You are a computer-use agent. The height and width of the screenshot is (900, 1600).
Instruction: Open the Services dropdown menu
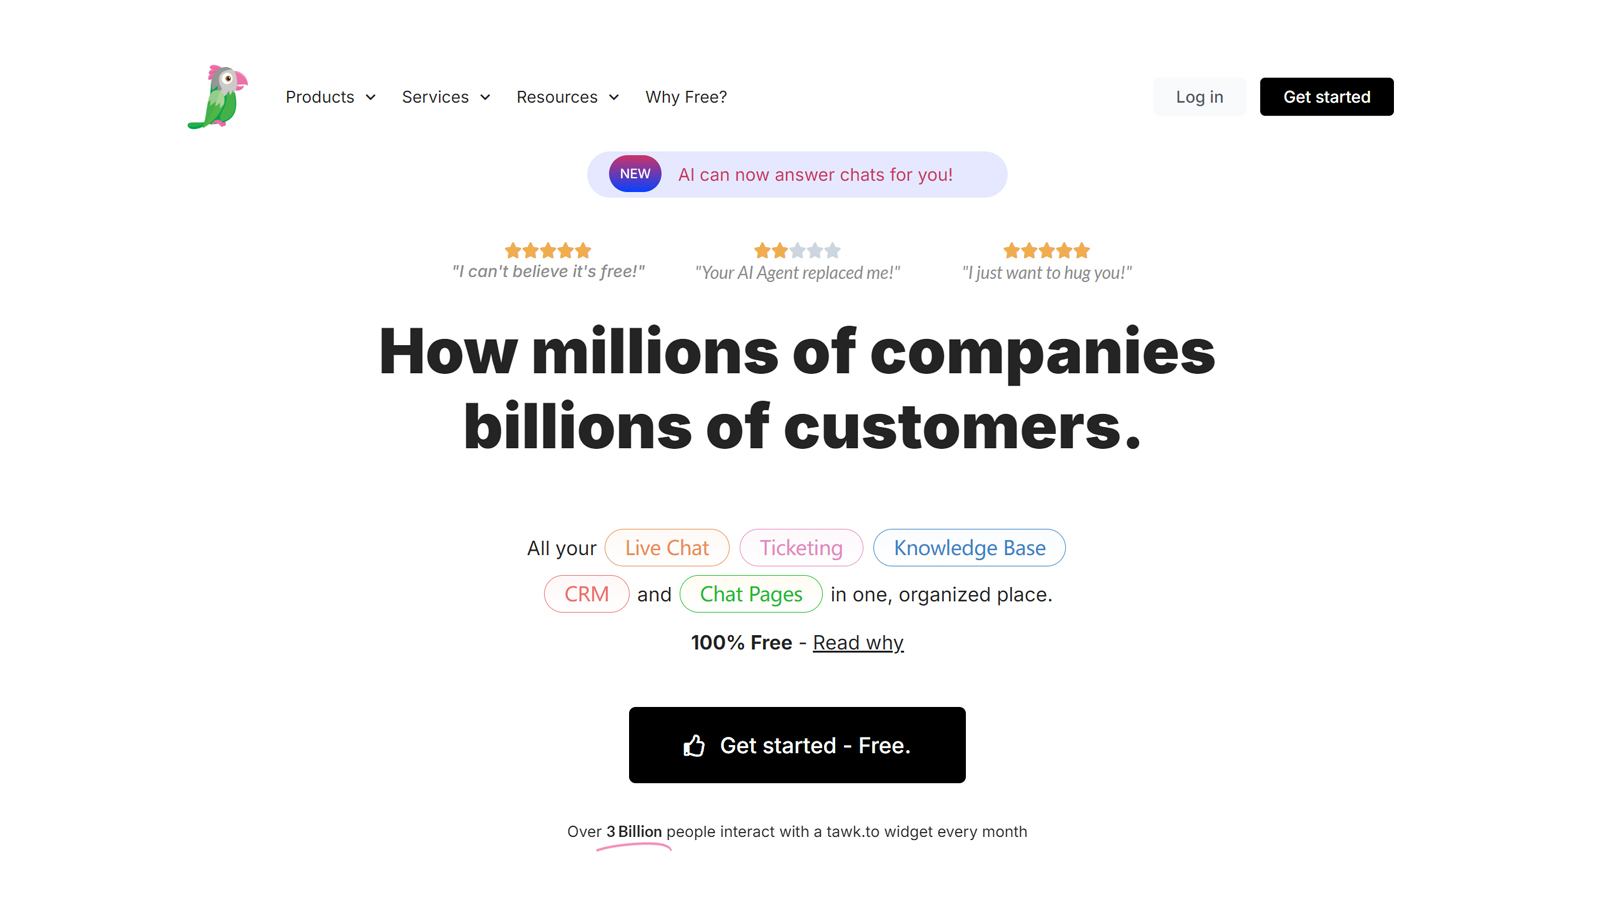coord(446,97)
